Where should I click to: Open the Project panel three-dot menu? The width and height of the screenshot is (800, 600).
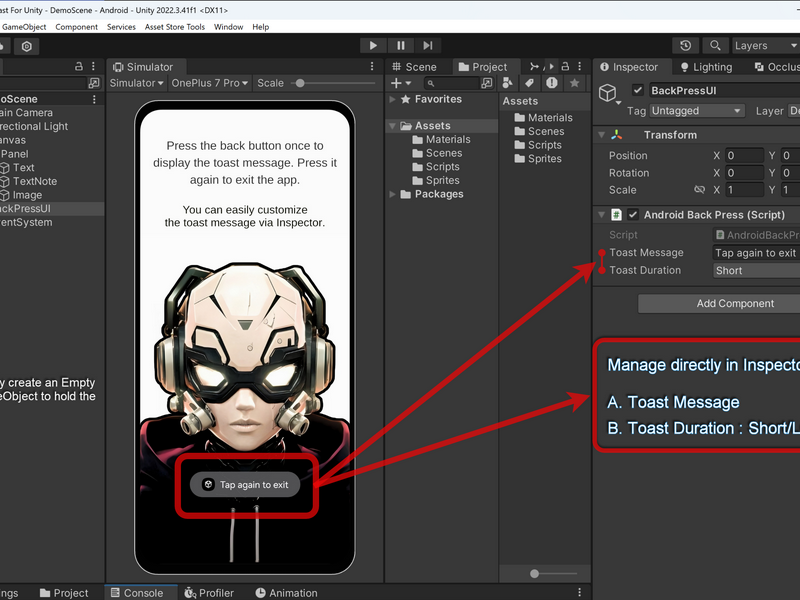580,66
